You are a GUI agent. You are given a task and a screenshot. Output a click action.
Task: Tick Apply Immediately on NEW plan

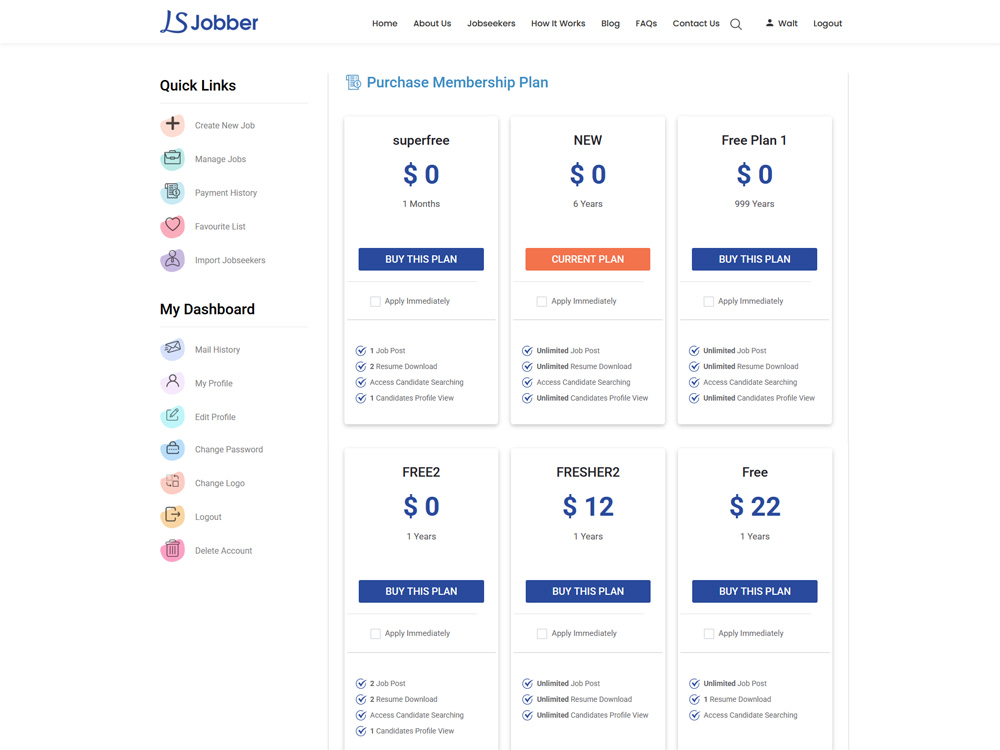click(x=541, y=301)
